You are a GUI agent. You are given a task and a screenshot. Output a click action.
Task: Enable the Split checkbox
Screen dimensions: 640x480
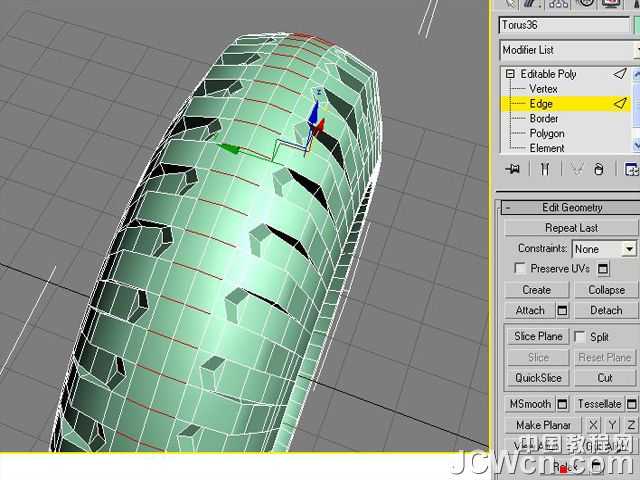(x=579, y=336)
